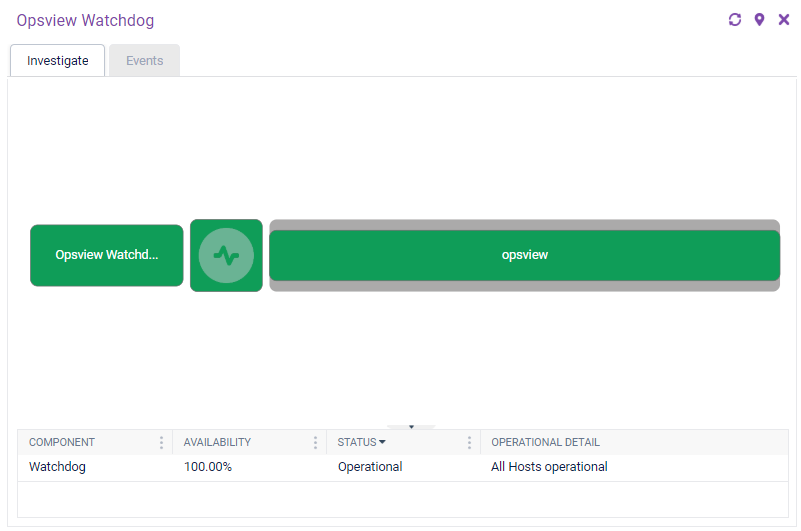Image resolution: width=801 pixels, height=531 pixels.
Task: Click the Opsview Watchd... green node
Action: tap(107, 255)
